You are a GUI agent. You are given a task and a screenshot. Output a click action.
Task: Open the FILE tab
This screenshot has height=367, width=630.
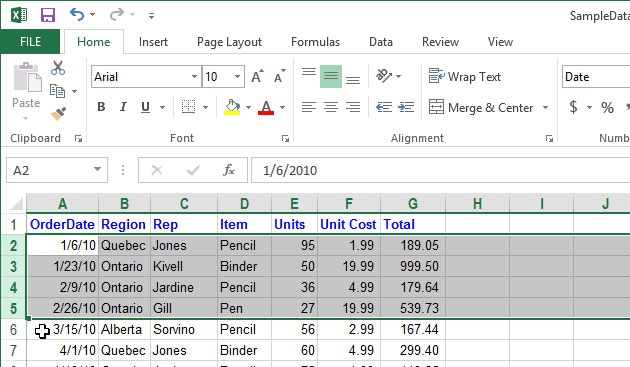[31, 42]
